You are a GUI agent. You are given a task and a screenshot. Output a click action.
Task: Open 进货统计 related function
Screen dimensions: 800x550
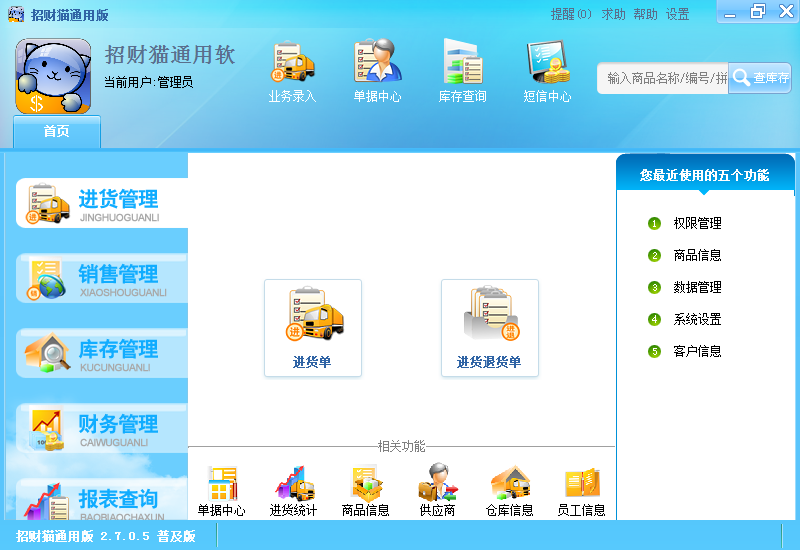click(293, 491)
